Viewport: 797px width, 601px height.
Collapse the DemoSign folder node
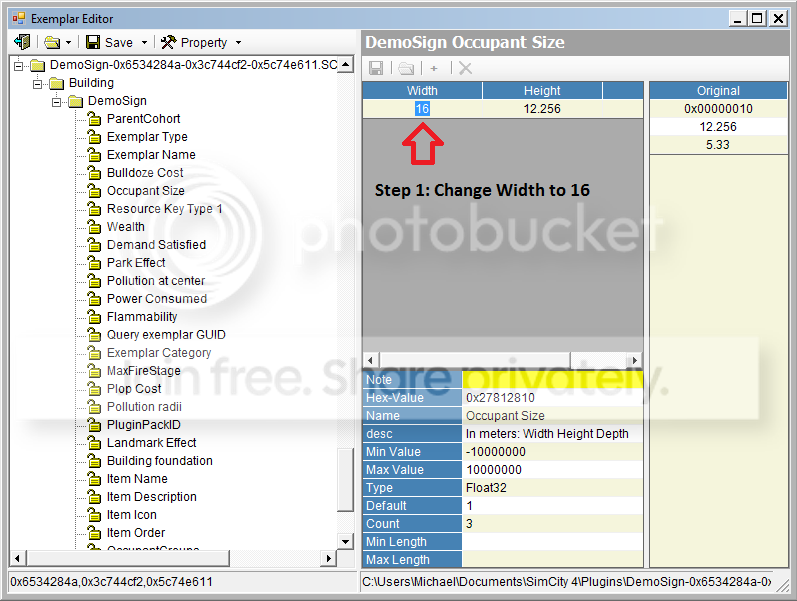pyautogui.click(x=56, y=102)
